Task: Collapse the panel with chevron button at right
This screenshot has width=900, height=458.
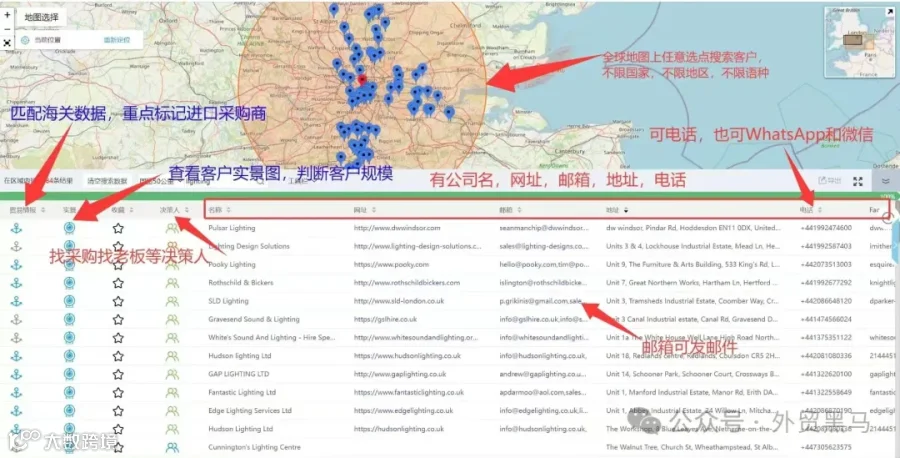Action: click(886, 181)
